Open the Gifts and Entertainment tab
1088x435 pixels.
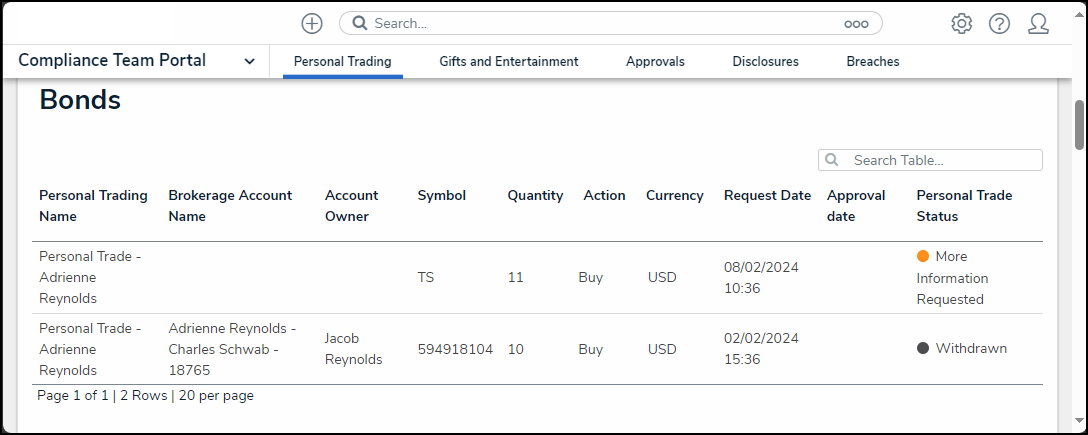(508, 61)
